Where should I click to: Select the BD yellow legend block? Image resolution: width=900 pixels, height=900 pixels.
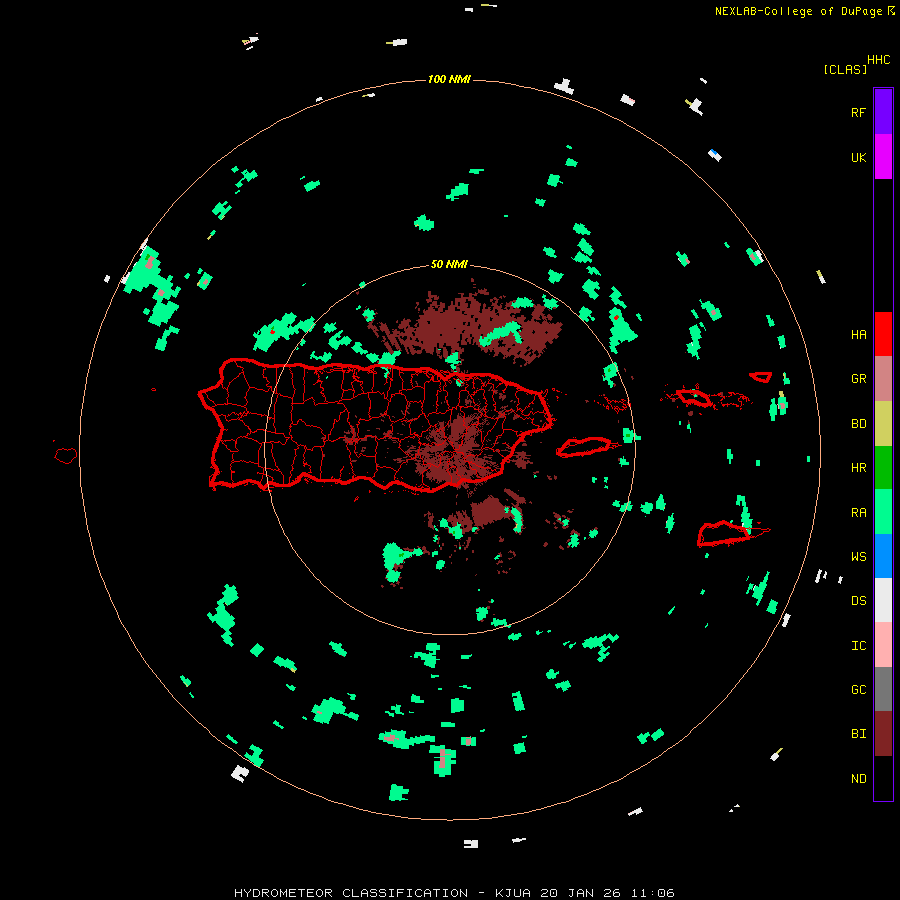(x=883, y=423)
